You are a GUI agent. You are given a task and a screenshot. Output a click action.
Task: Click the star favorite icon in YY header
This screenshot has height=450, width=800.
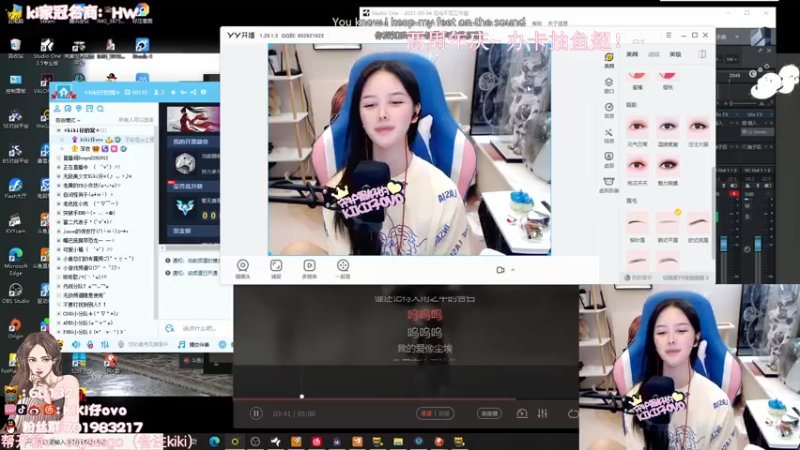(173, 92)
